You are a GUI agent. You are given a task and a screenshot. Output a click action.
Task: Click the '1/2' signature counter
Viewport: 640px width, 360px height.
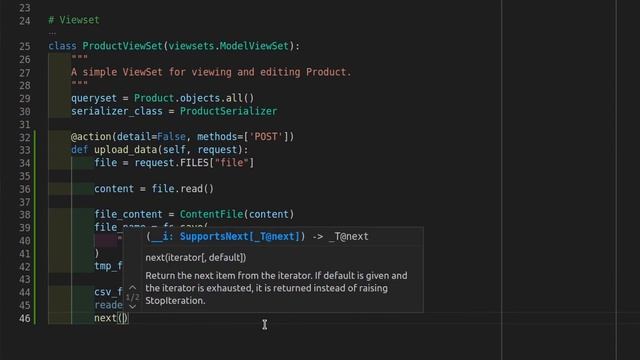point(133,297)
